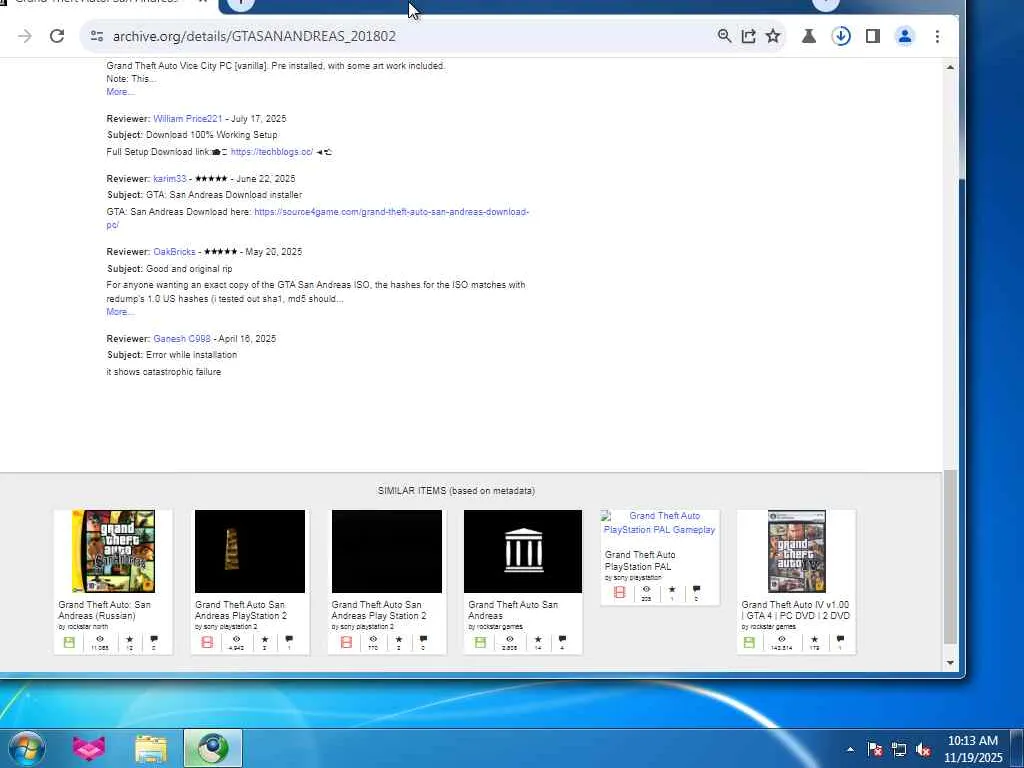
Task: Click movie media icon on PlayStation 2 card
Action: pyautogui.click(x=207, y=643)
